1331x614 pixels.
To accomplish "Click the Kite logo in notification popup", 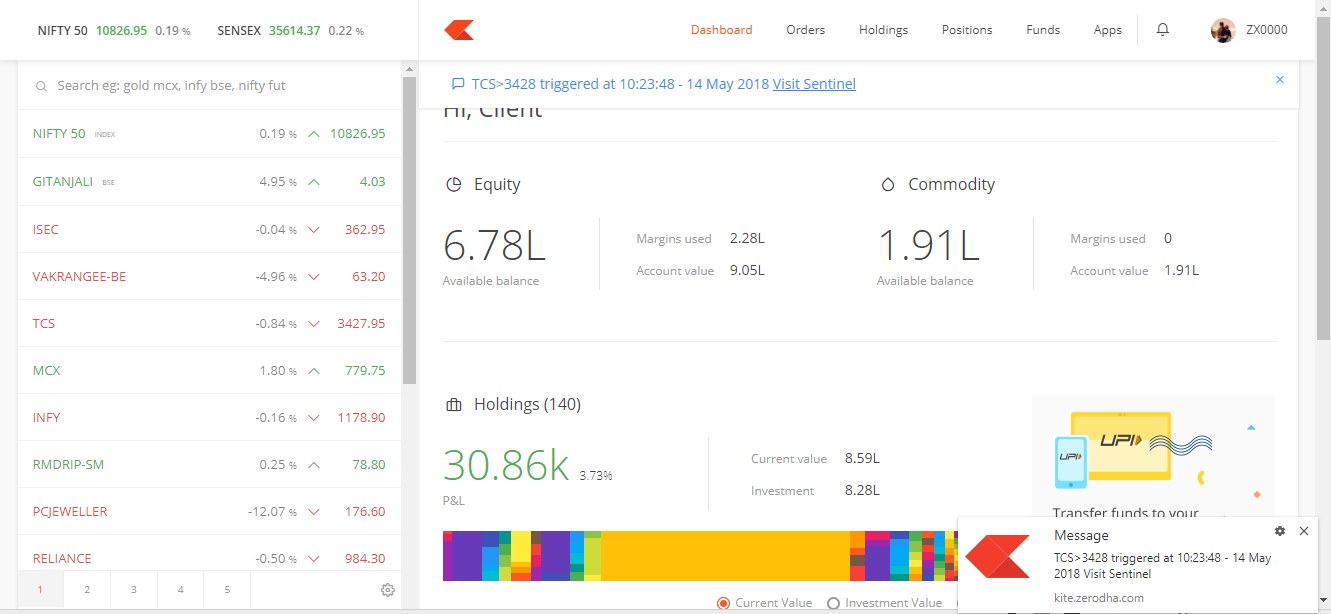I will [997, 557].
